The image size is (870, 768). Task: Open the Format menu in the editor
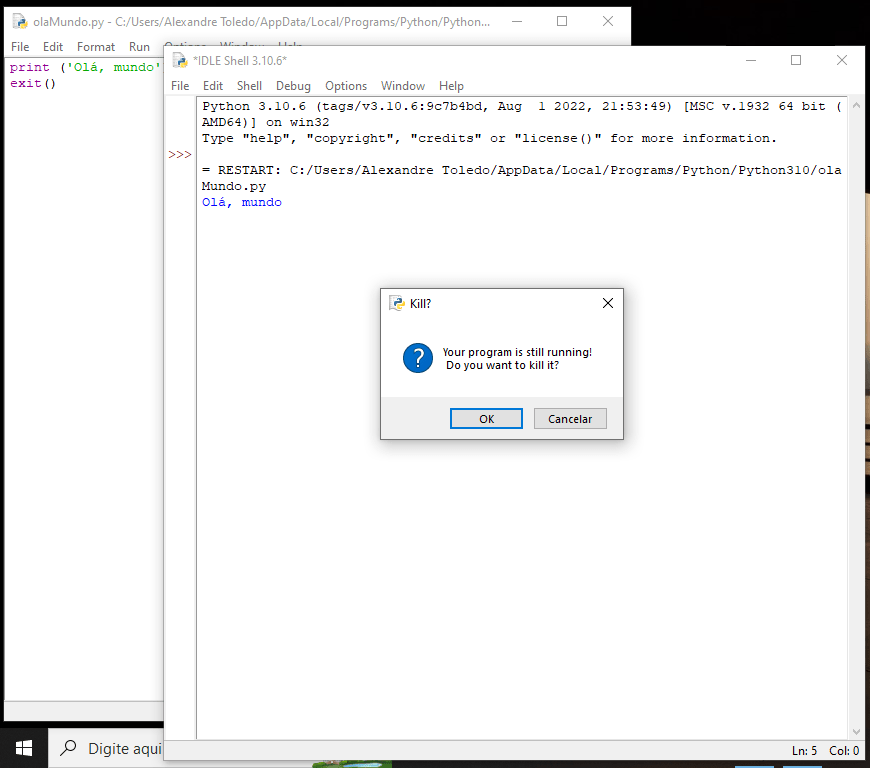tap(96, 47)
